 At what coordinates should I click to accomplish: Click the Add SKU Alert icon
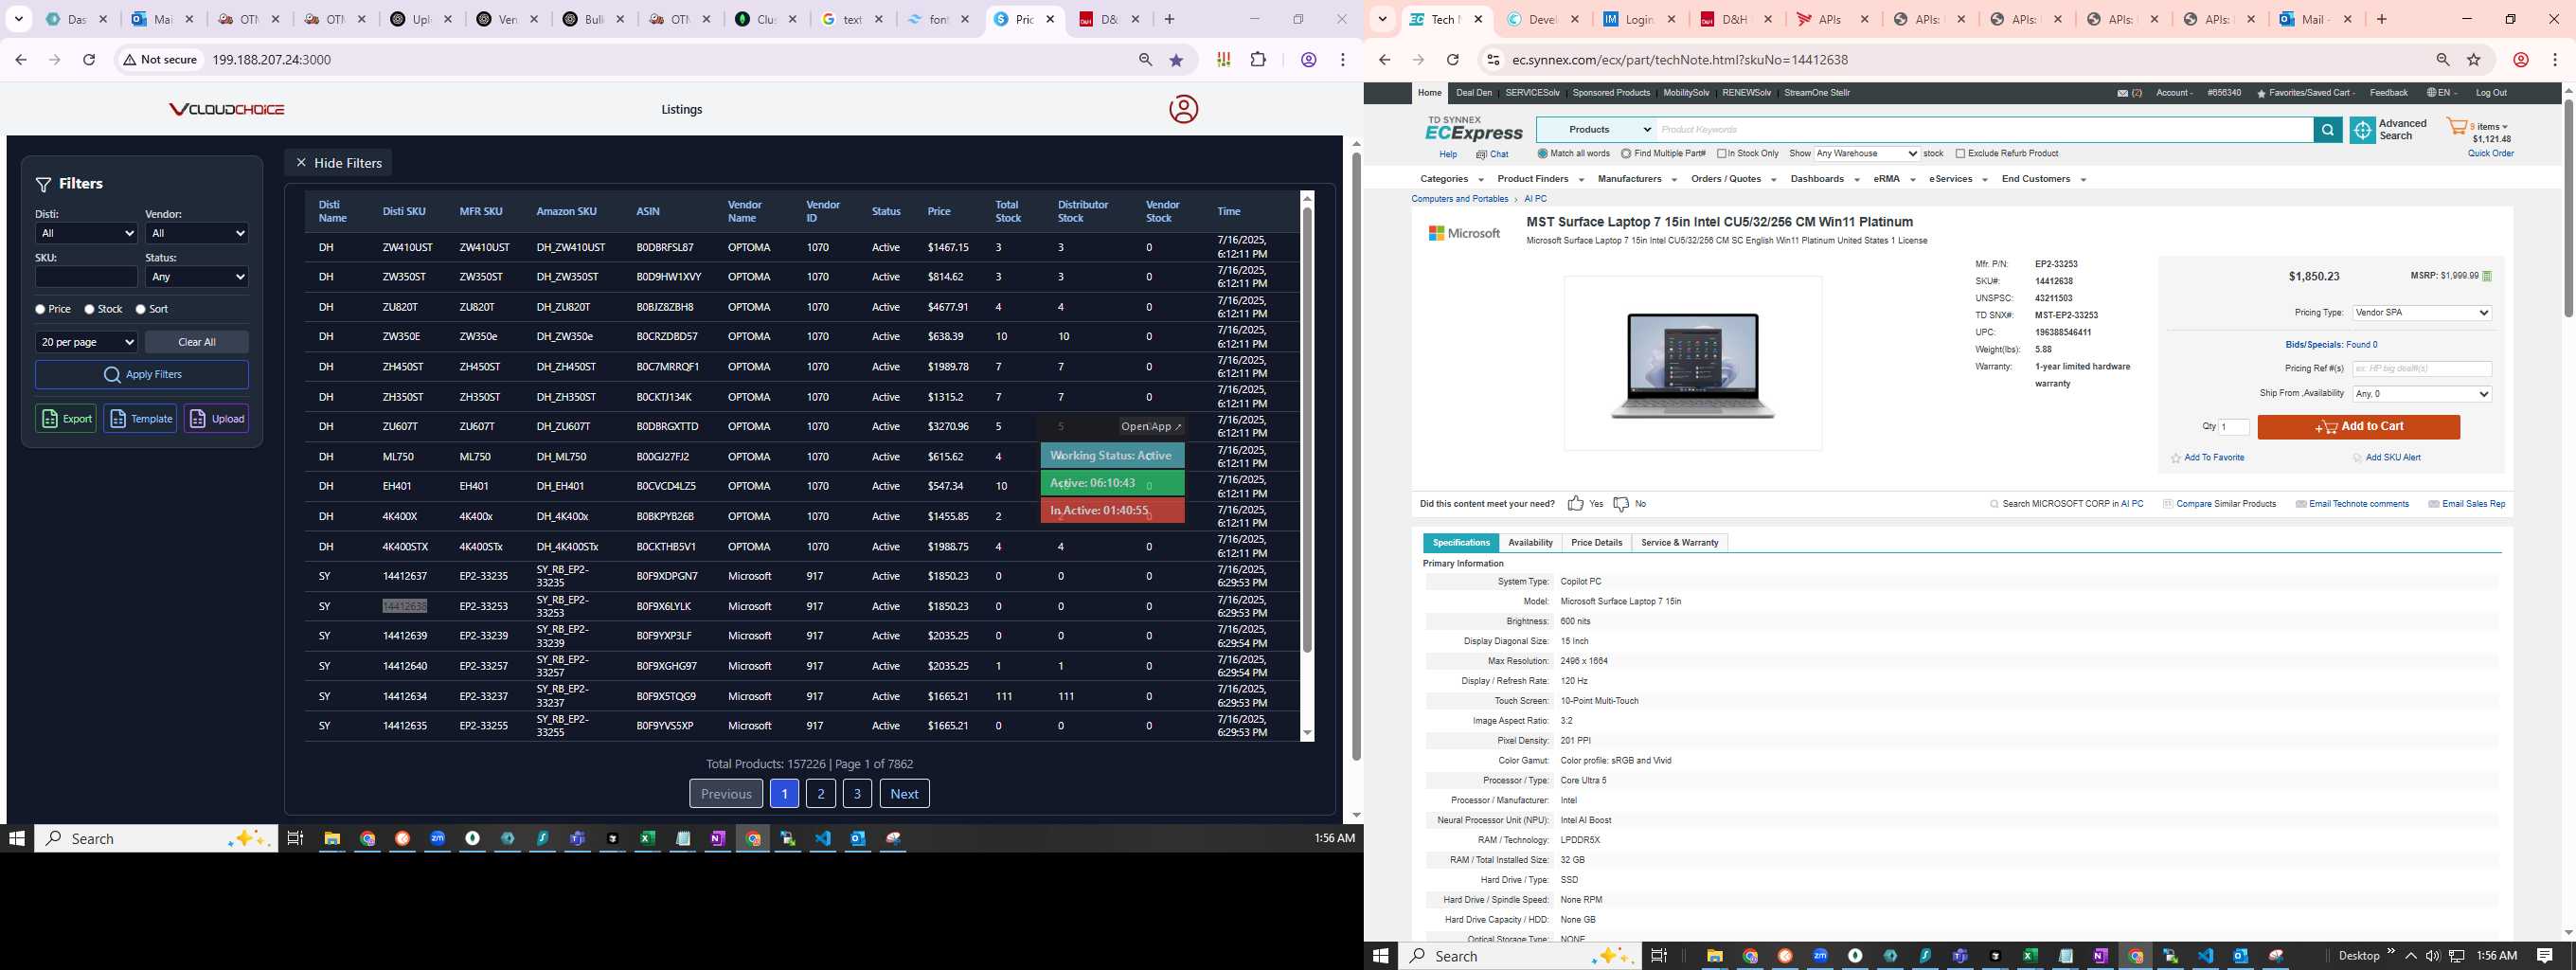(2357, 458)
